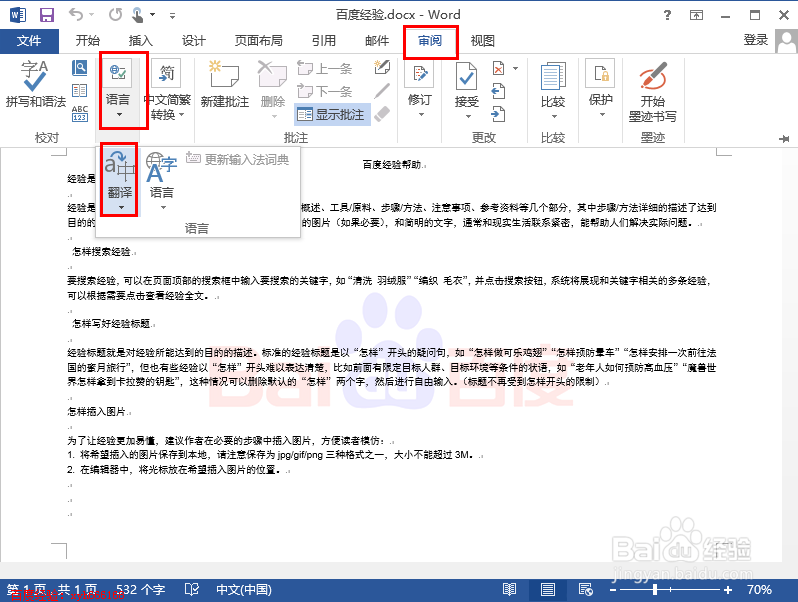Click the Word help question mark
The image size is (798, 602).
point(667,15)
